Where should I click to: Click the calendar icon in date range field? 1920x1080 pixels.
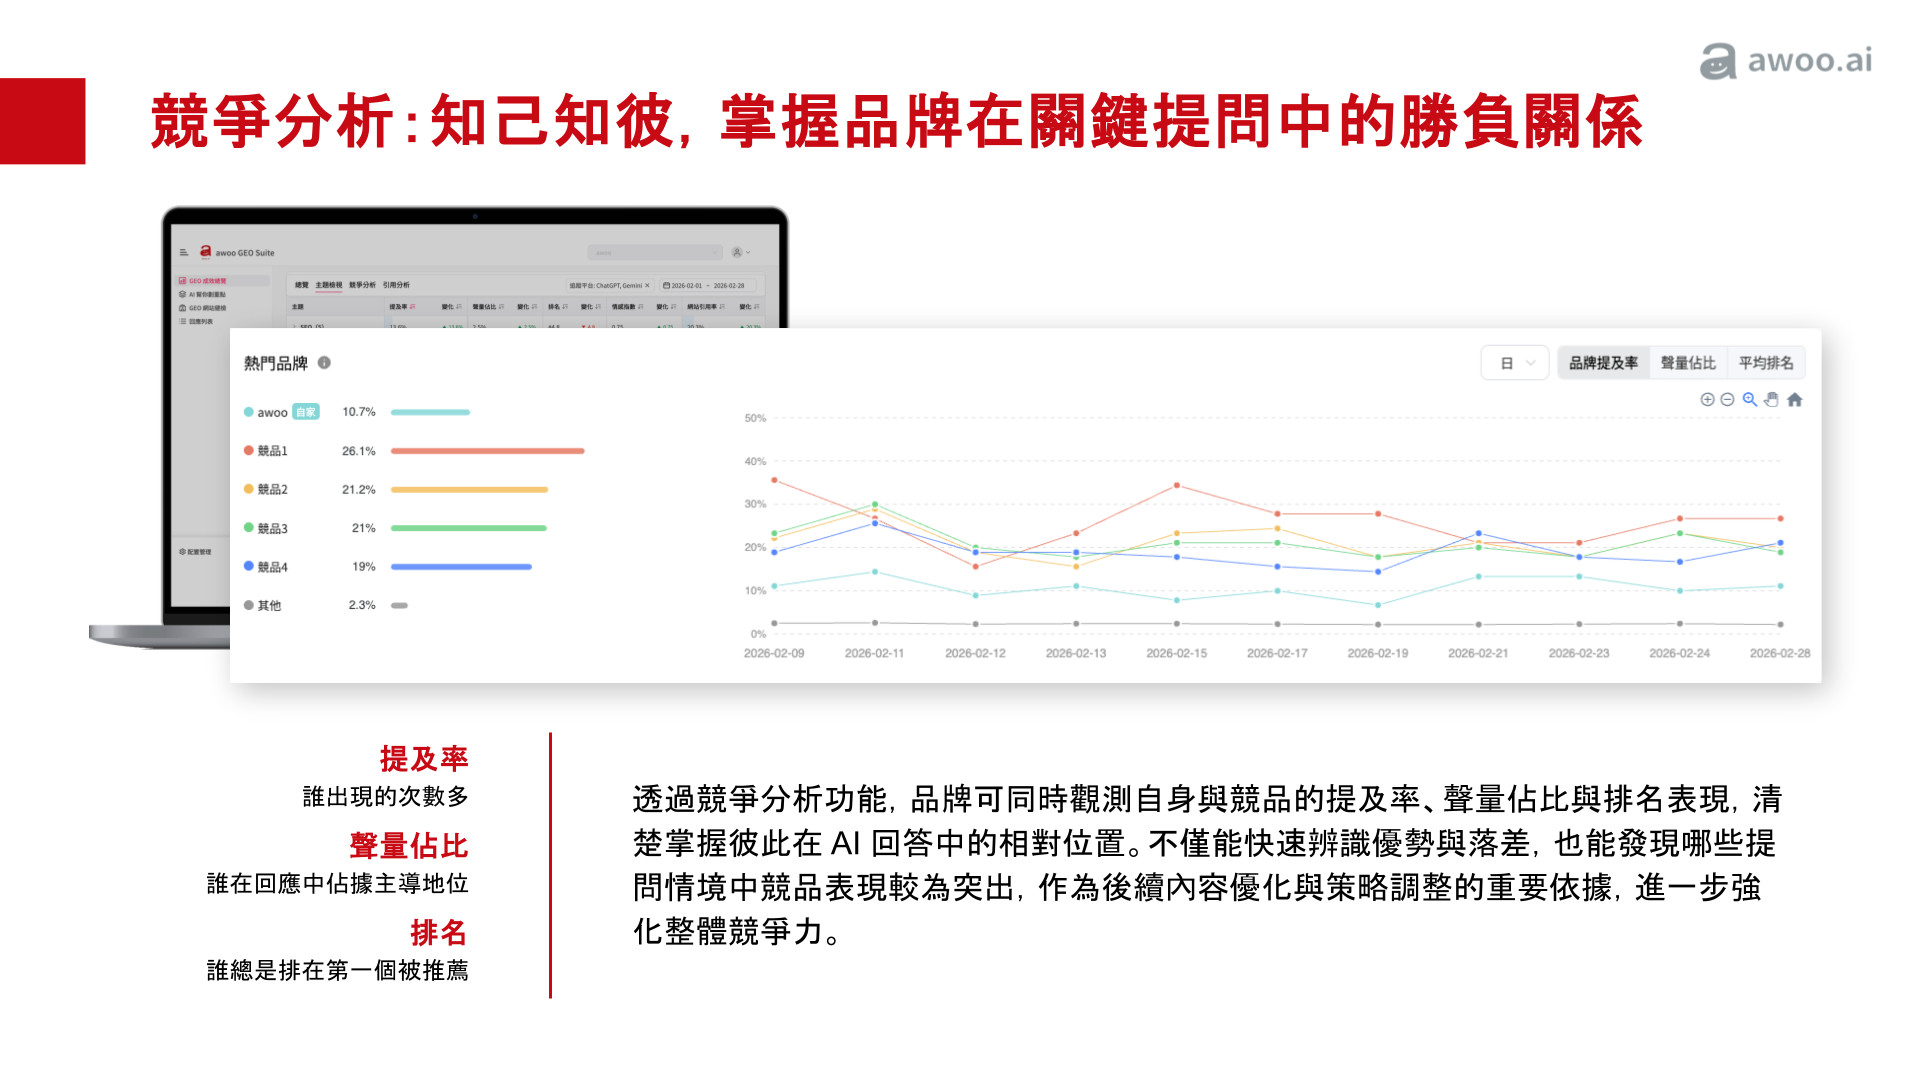(x=667, y=286)
